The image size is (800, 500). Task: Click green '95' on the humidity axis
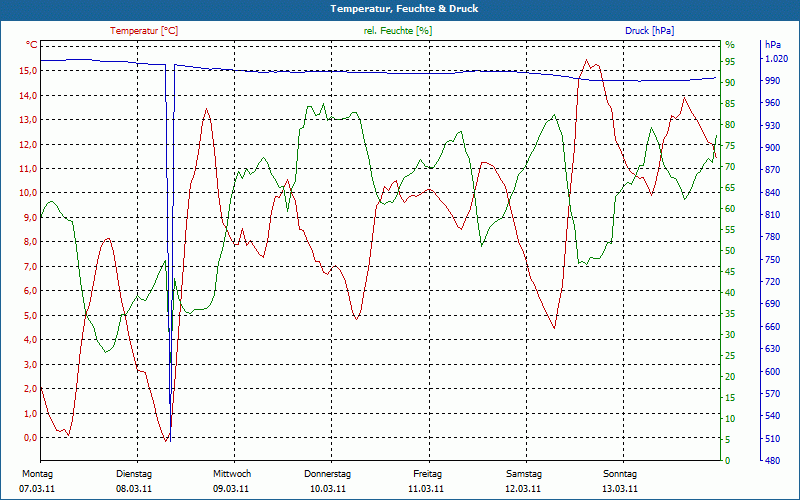click(730, 62)
